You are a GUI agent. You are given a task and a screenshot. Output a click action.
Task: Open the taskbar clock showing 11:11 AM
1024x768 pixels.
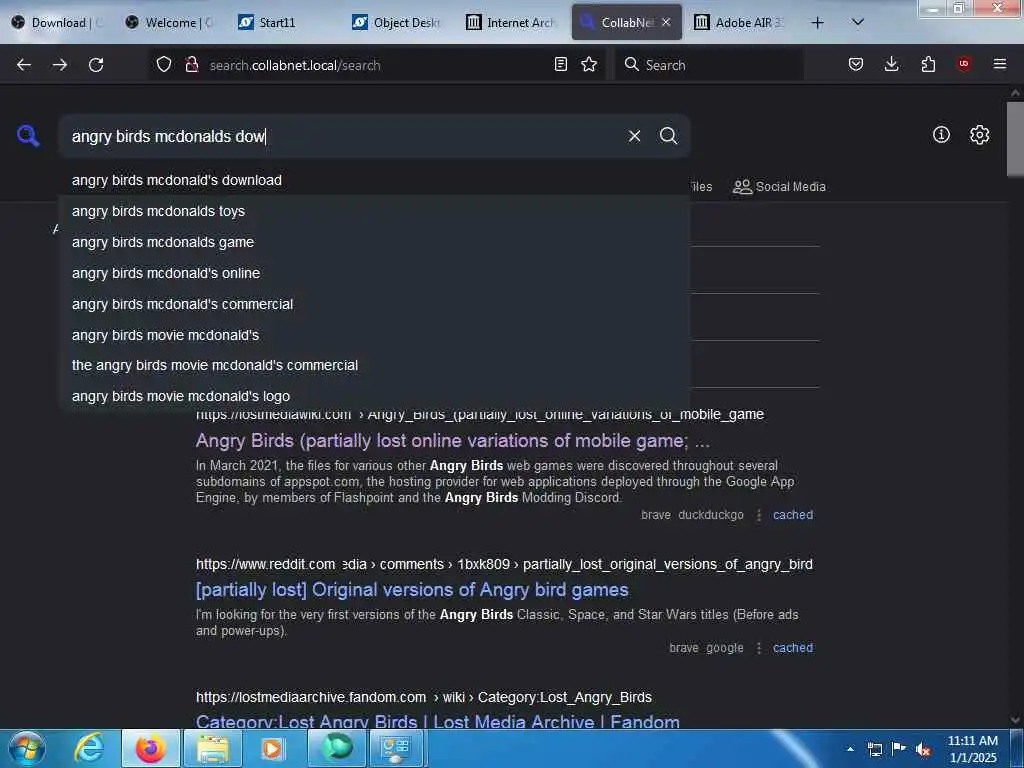pos(972,749)
